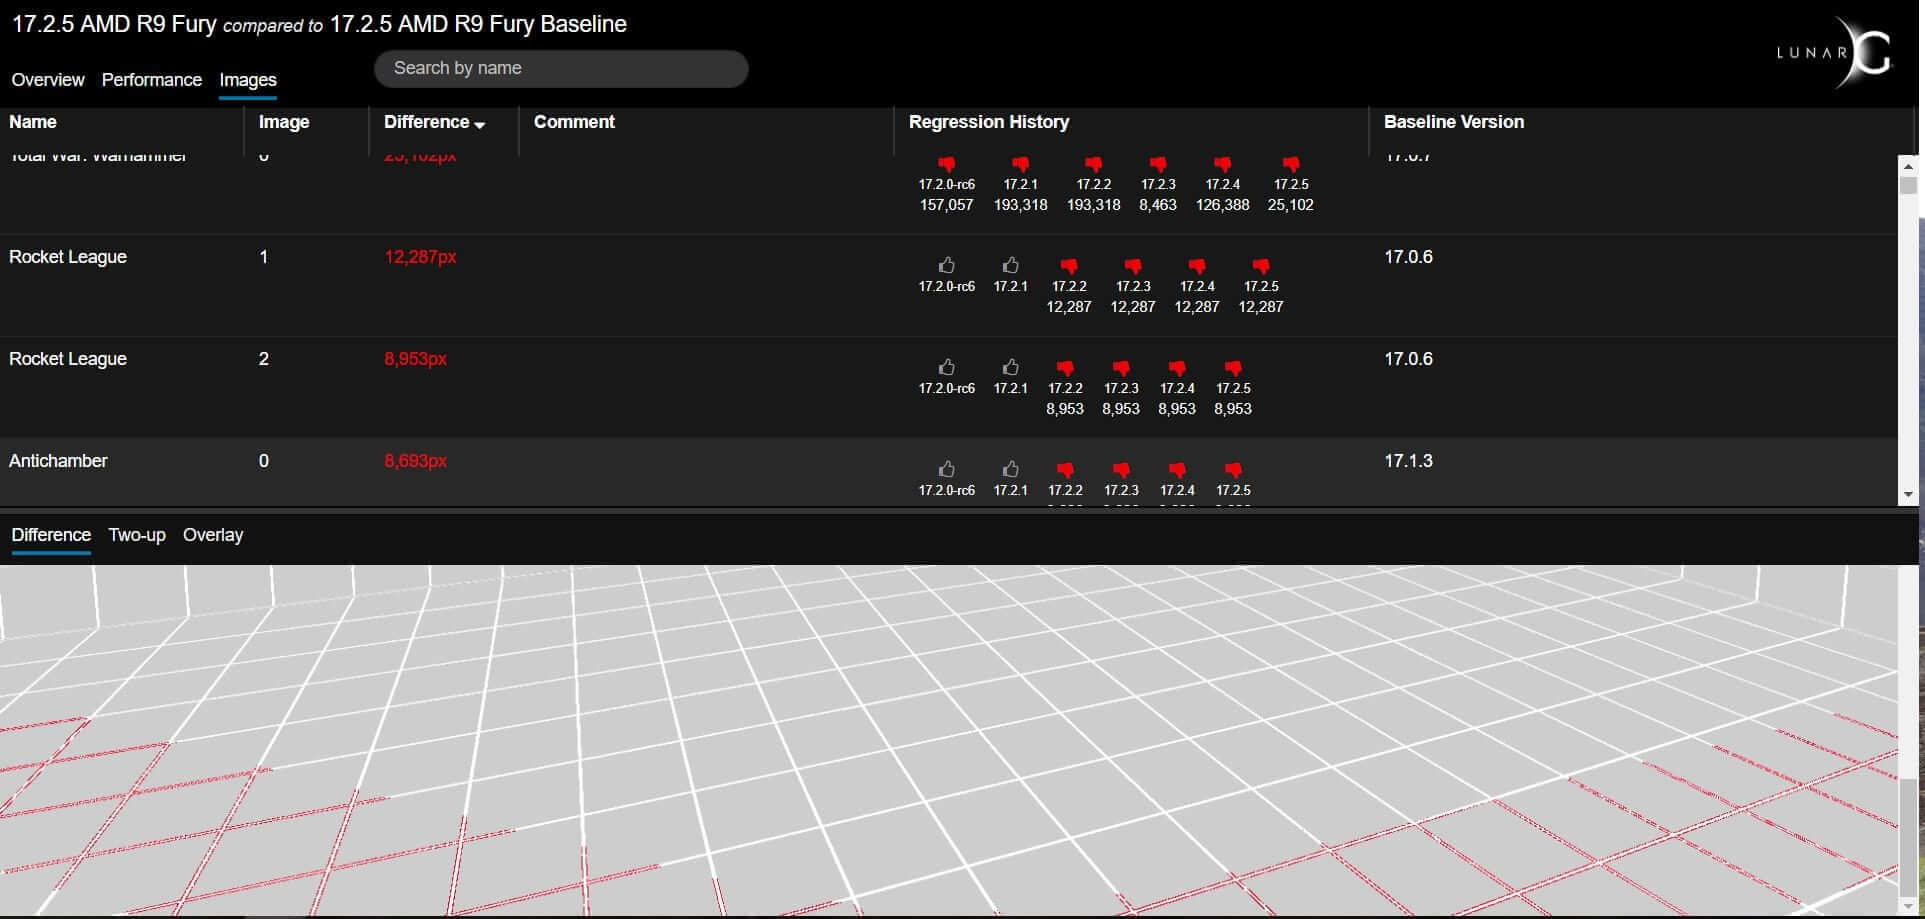The height and width of the screenshot is (919, 1925).
Task: Click Total War thumbs-down icon for 17.2.4
Action: tap(1222, 164)
